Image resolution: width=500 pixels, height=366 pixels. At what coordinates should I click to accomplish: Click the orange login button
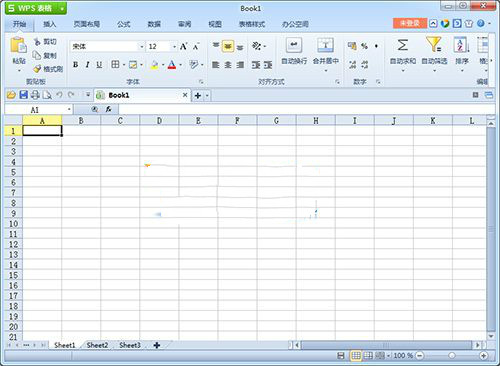(410, 23)
